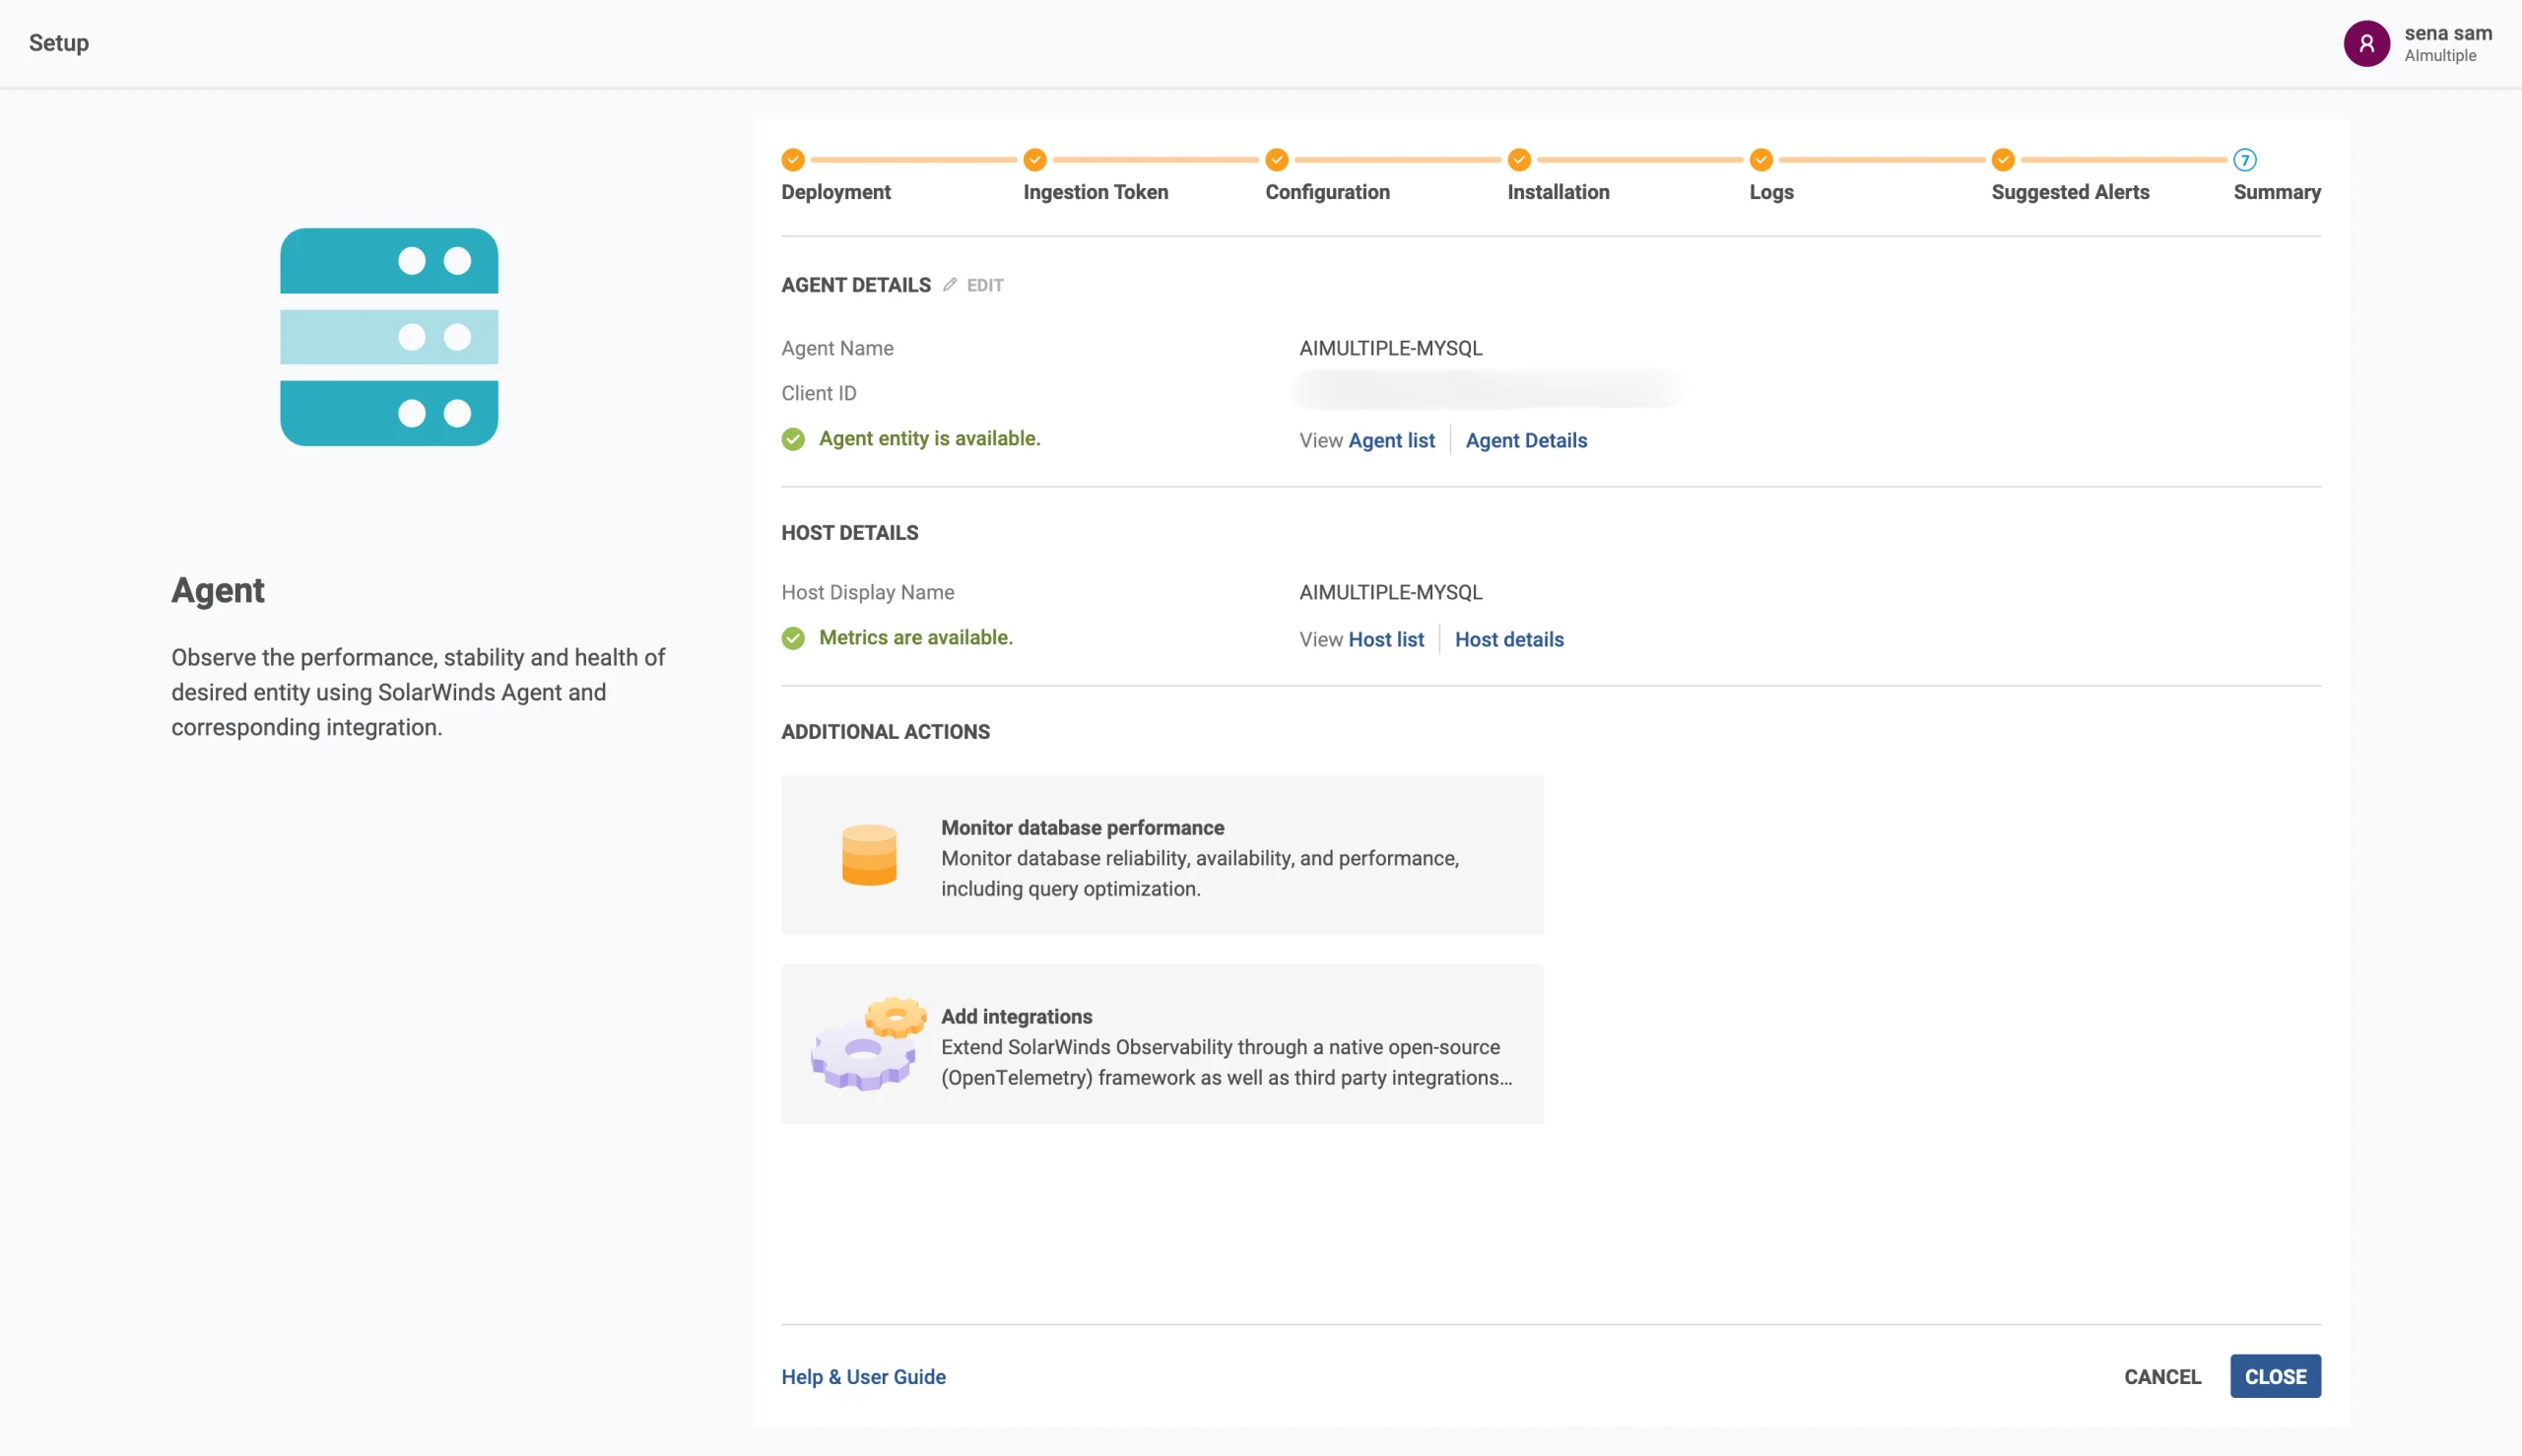Go to the Installation step
2522x1456 pixels.
[1558, 192]
